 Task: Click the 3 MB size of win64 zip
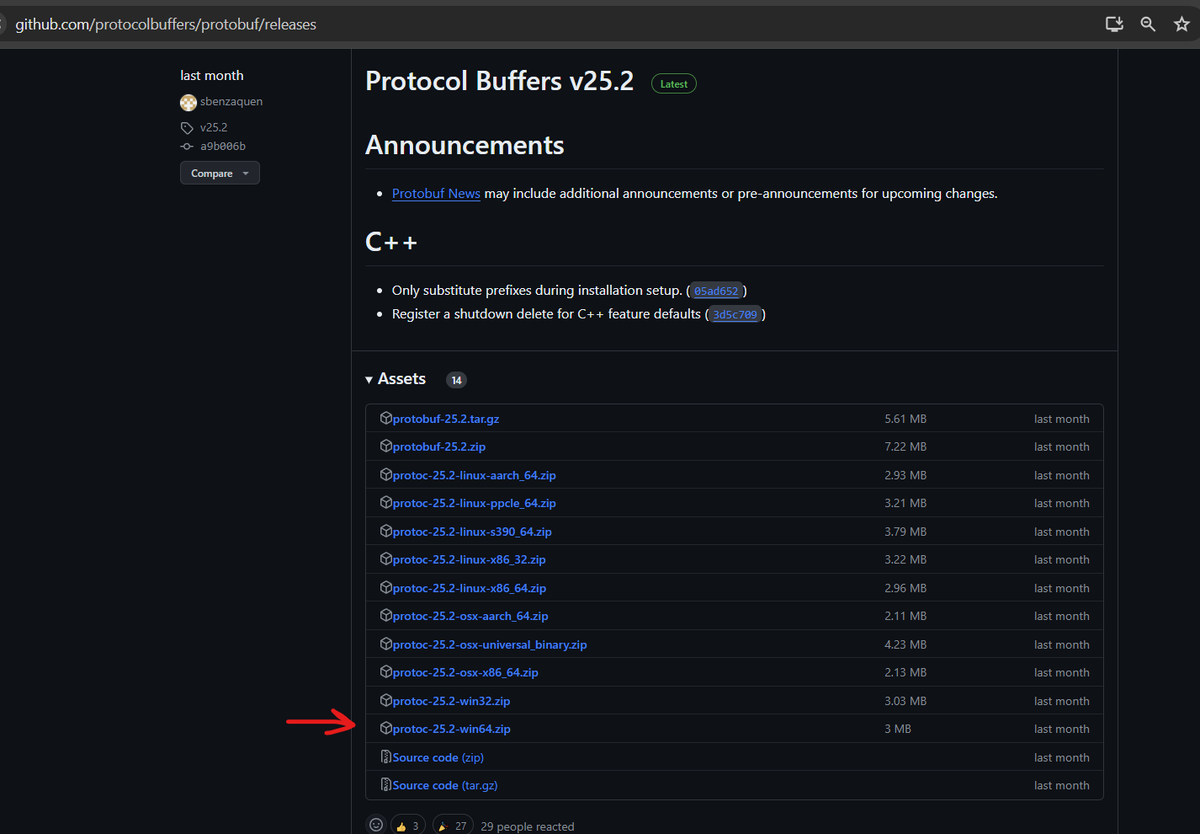pyautogui.click(x=898, y=729)
